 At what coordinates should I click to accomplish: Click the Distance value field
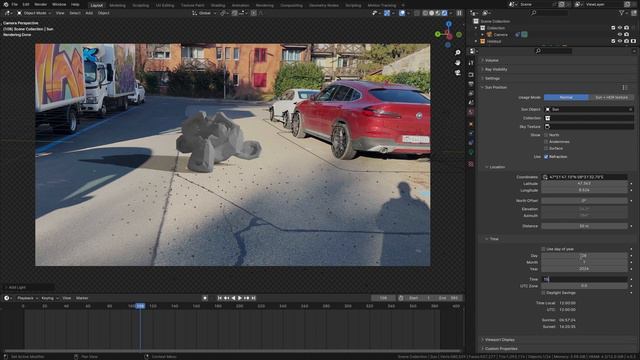coord(584,226)
